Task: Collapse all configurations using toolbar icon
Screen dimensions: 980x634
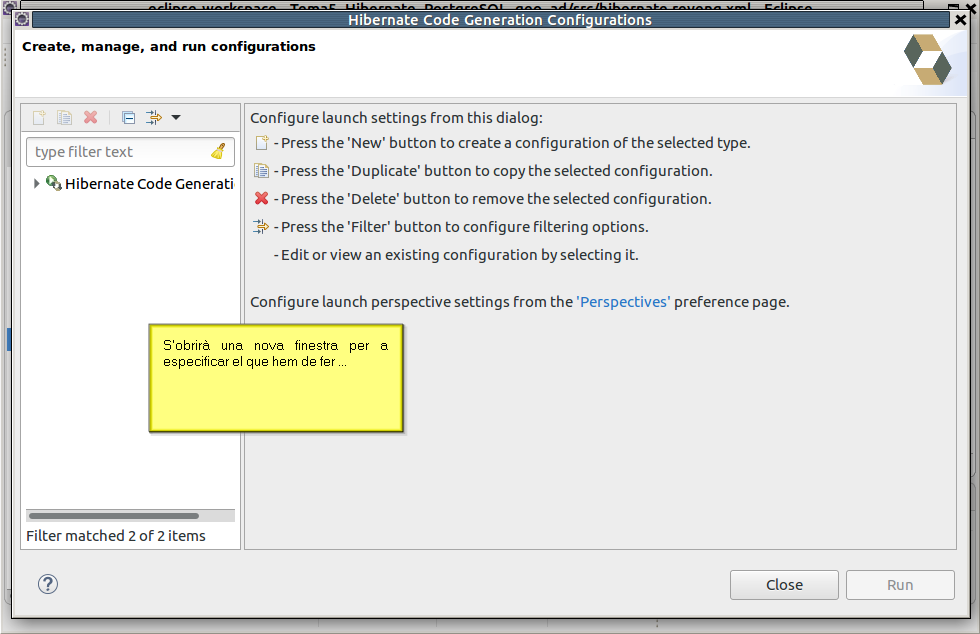Action: coord(129,118)
